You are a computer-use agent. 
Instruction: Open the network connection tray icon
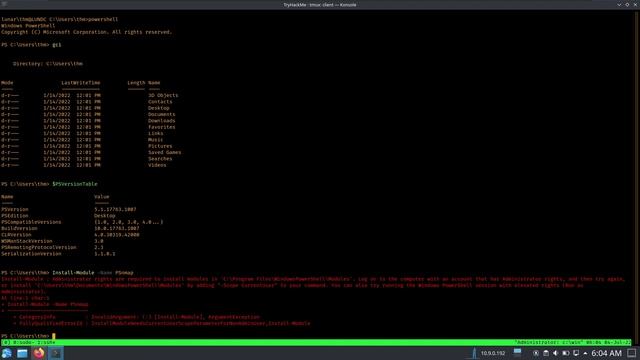(x=517, y=353)
